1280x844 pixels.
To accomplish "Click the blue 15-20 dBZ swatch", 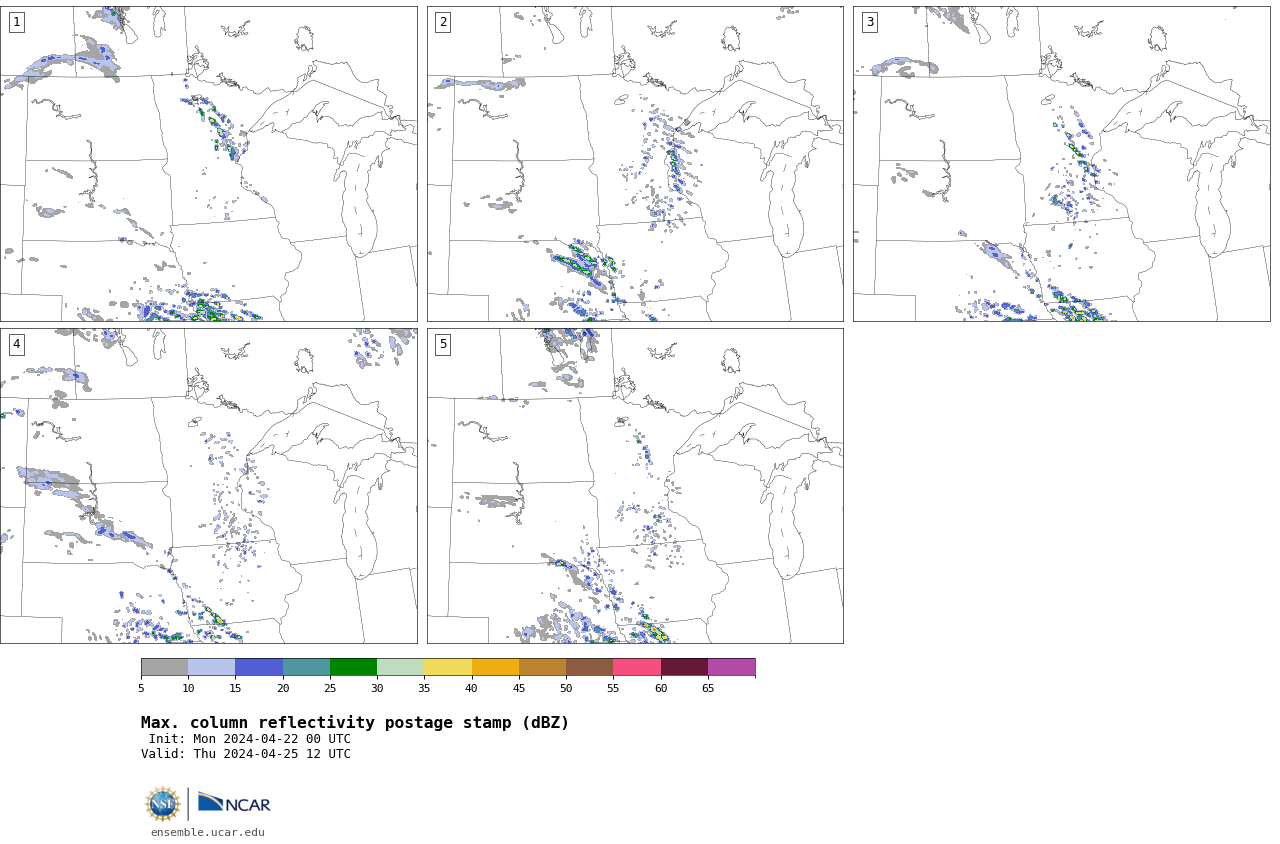I will pos(259,667).
